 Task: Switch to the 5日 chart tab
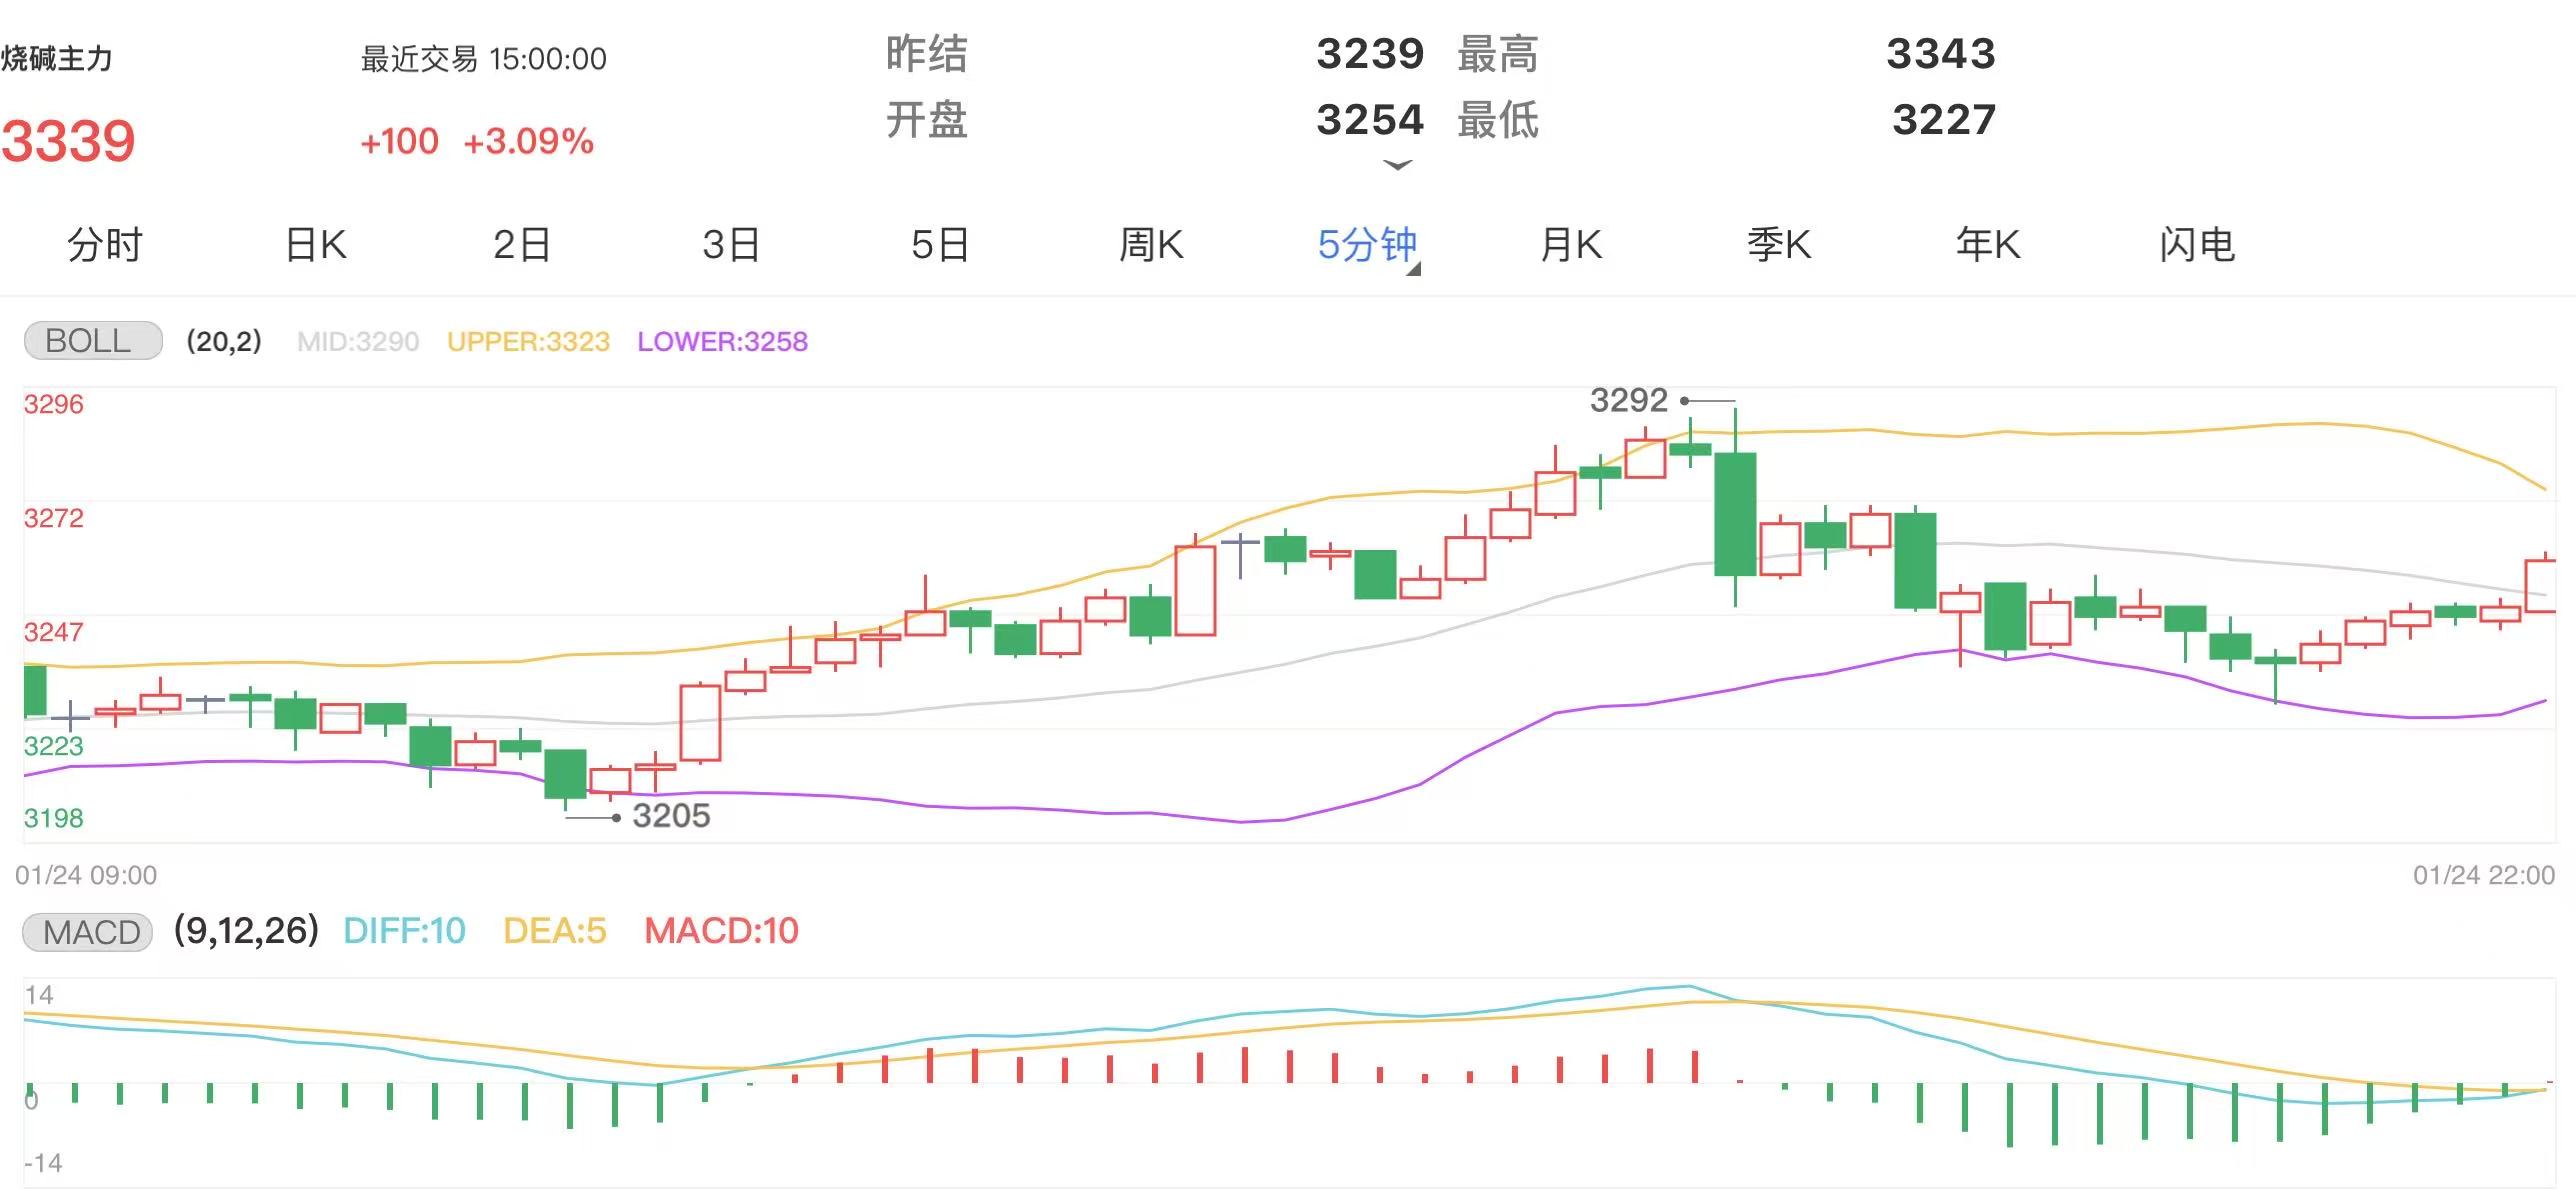pyautogui.click(x=940, y=245)
